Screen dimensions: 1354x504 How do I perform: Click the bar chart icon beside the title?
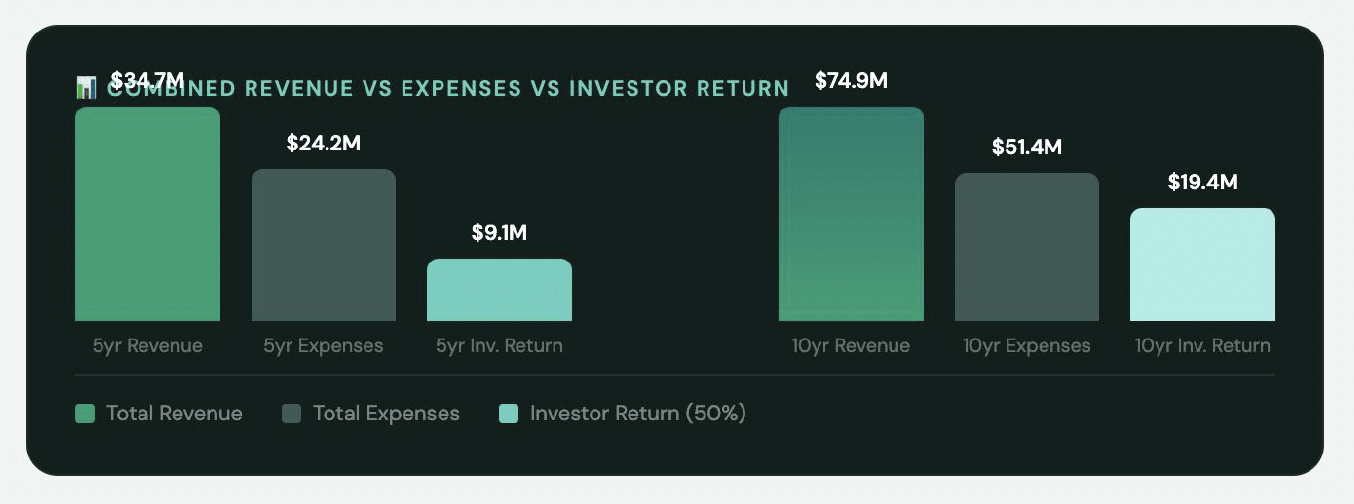pos(85,88)
